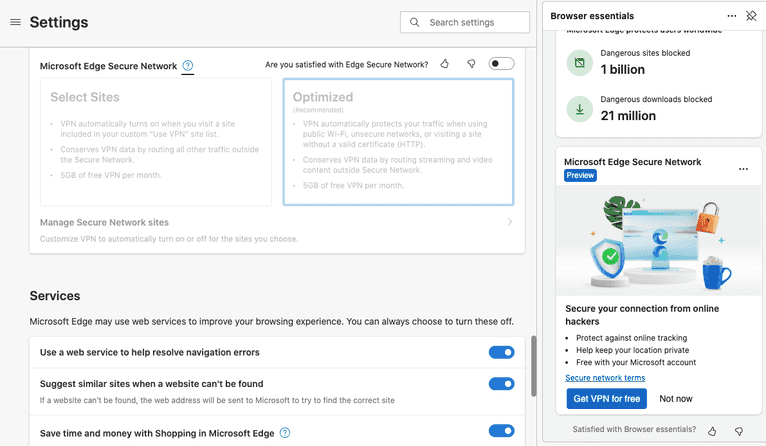Click the Secure Network help question icon
Image resolution: width=766 pixels, height=446 pixels.
pyautogui.click(x=188, y=66)
